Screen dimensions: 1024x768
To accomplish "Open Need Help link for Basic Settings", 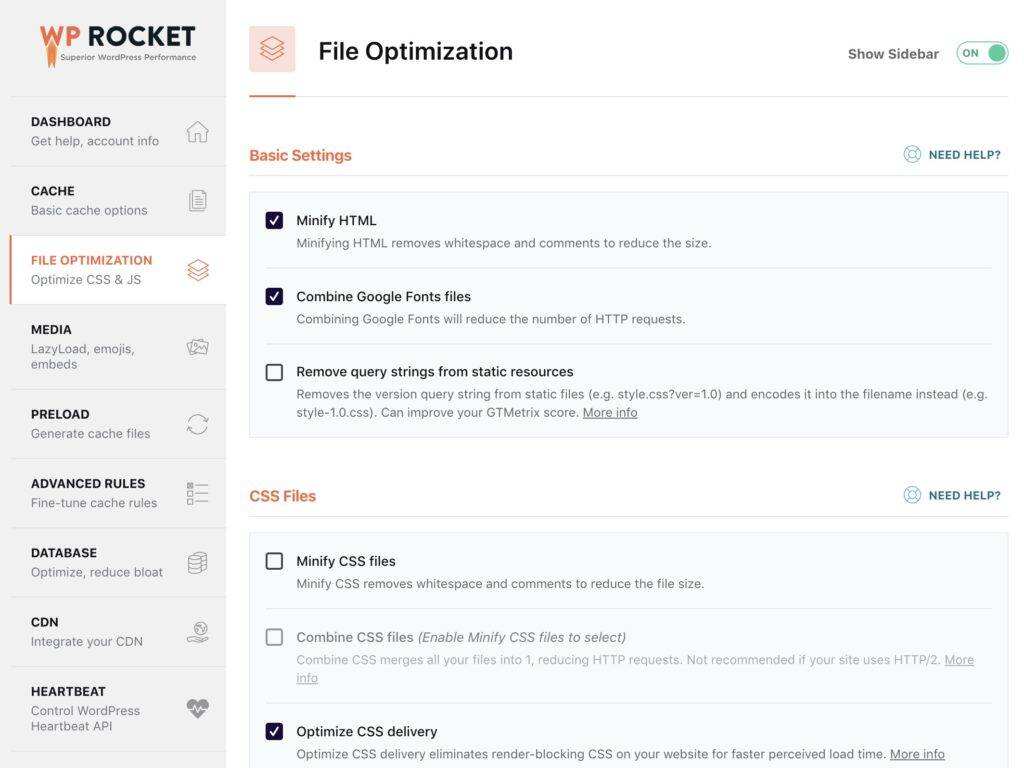I will point(952,155).
